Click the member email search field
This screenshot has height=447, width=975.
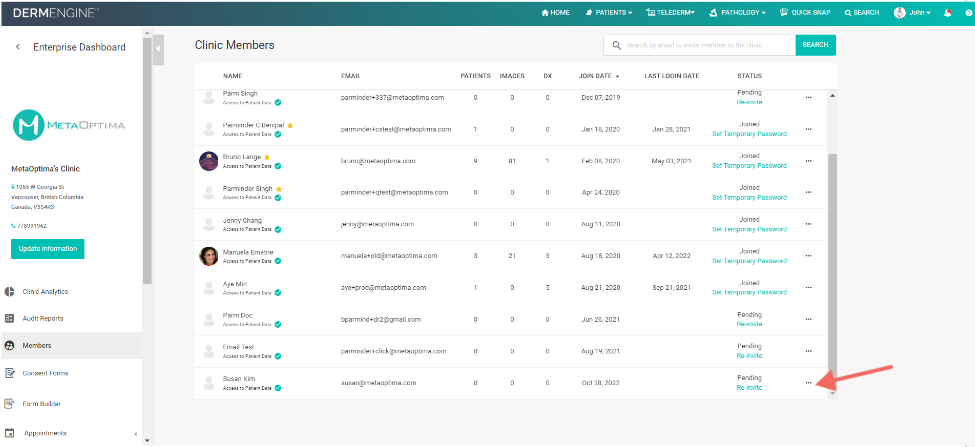coord(700,45)
